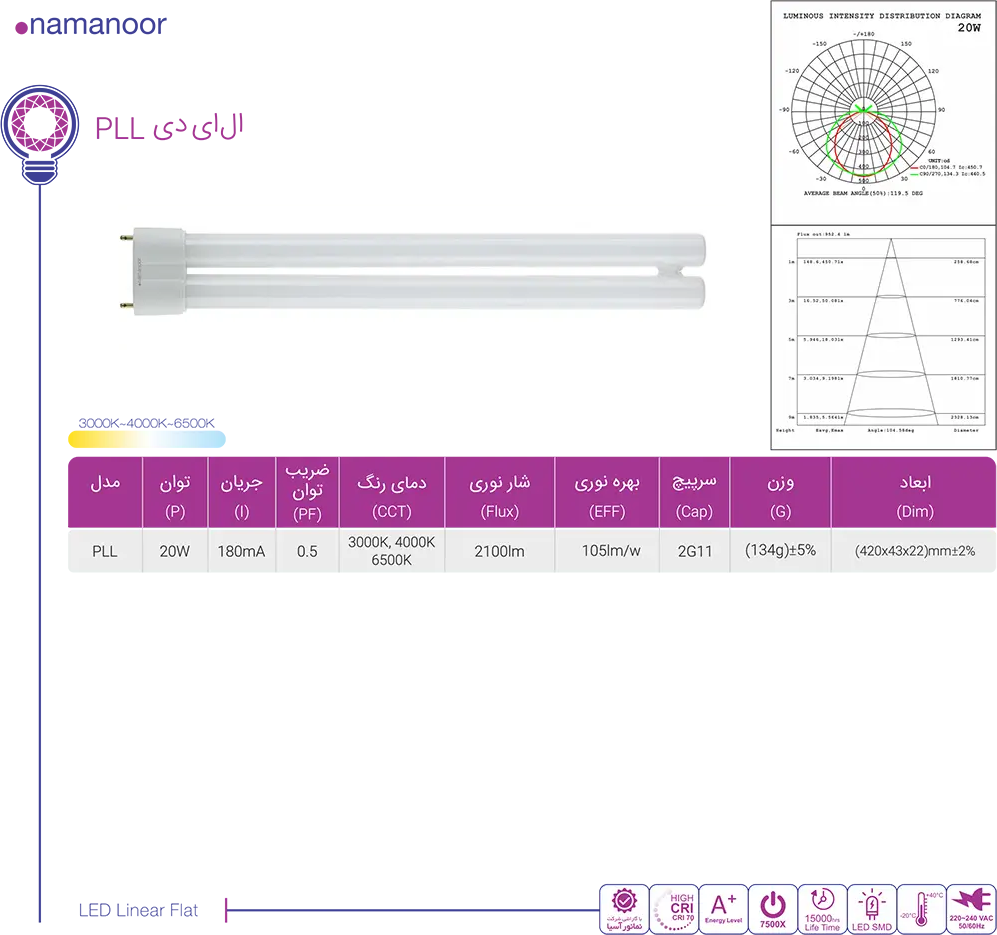Click the CCT column header
Image resolution: width=997 pixels, height=935 pixels.
[391, 494]
